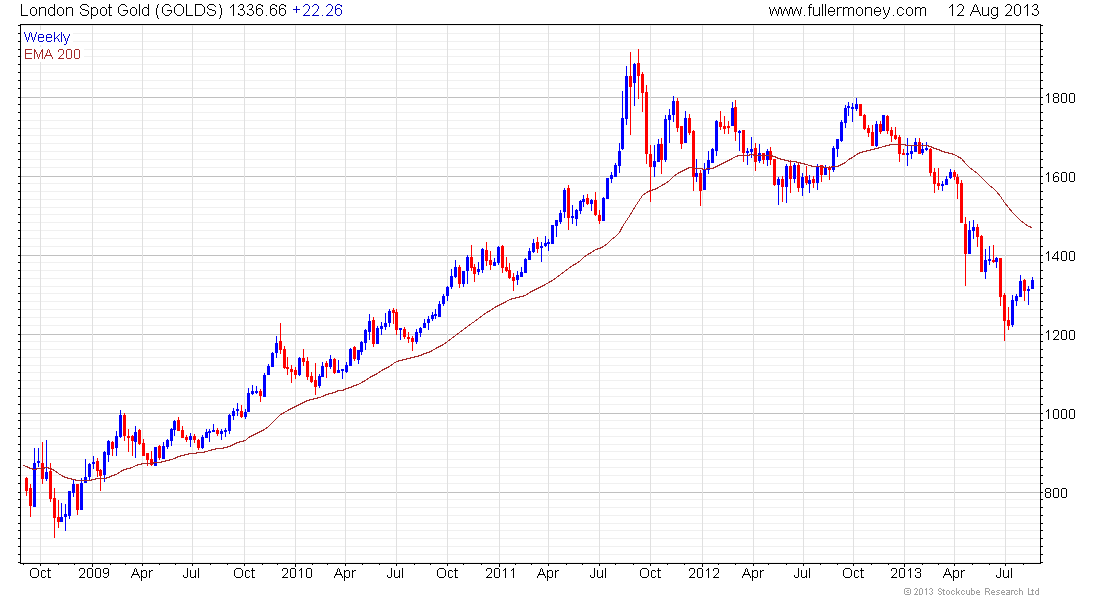Click the Stockcube Research Ltd copyright text
The width and height of the screenshot is (1100, 600).
(972, 592)
